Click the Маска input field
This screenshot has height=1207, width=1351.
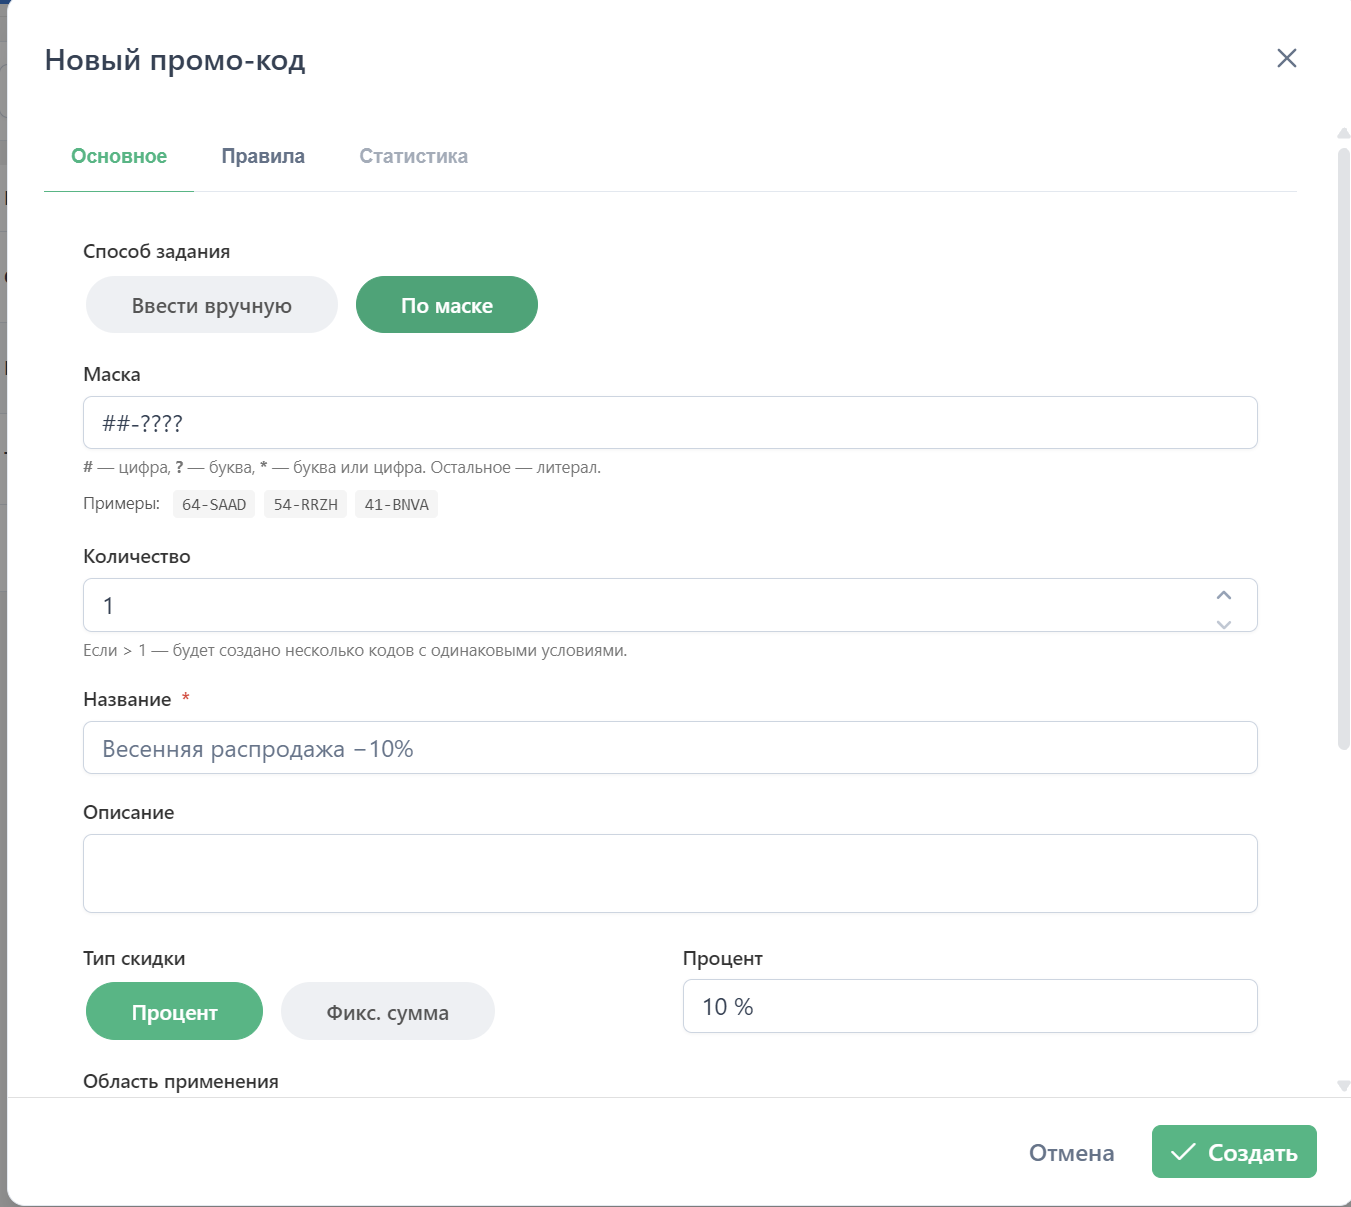tap(669, 423)
